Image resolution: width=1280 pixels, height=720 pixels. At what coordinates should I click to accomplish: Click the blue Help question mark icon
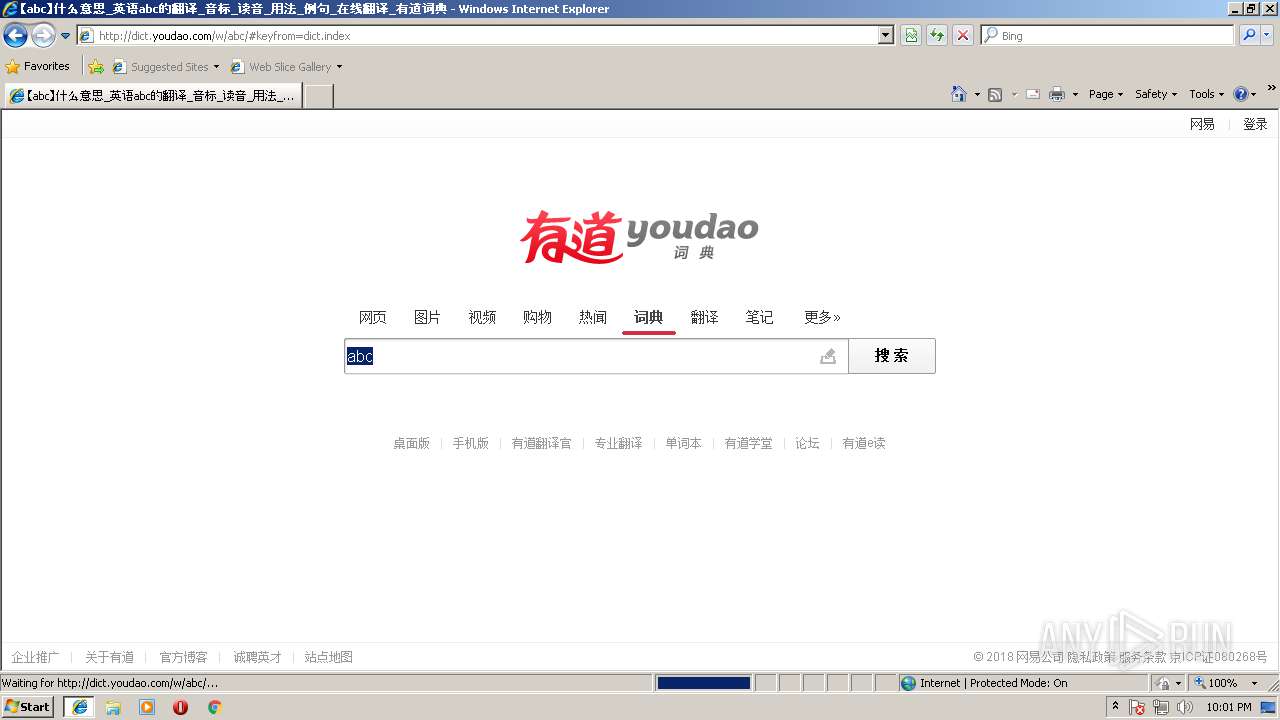click(x=1241, y=94)
